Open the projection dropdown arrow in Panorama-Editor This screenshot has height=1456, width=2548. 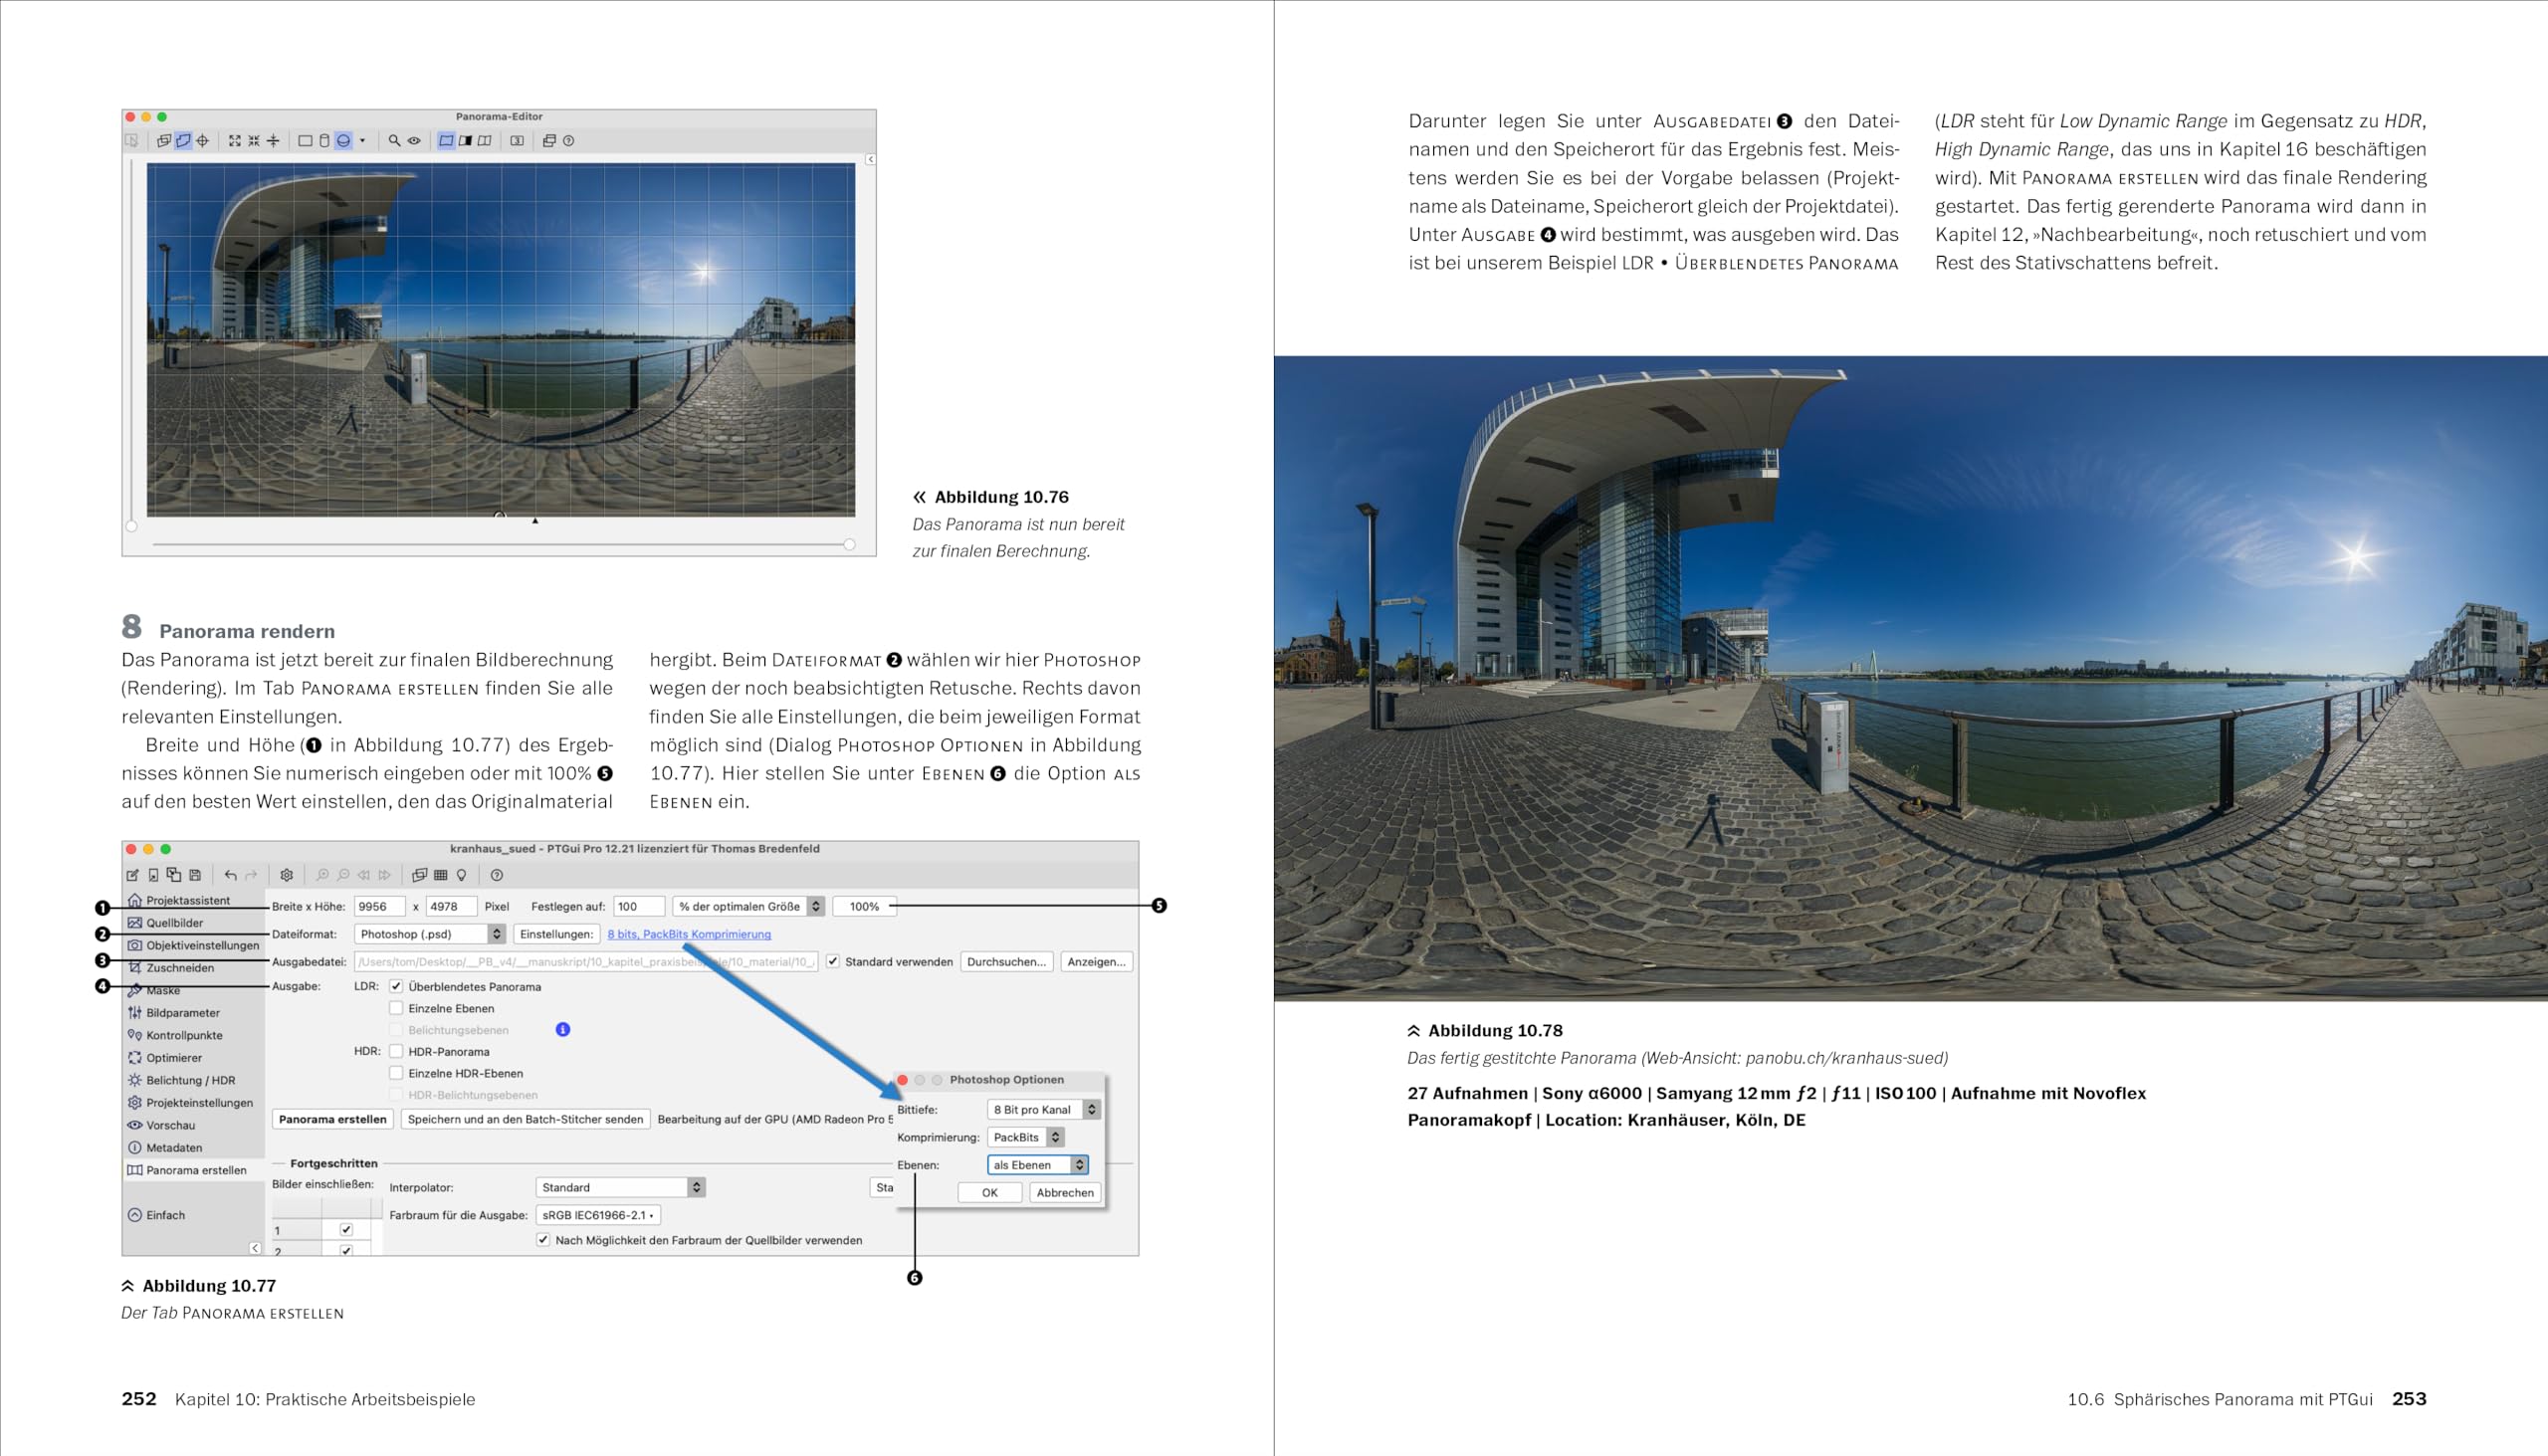[362, 141]
